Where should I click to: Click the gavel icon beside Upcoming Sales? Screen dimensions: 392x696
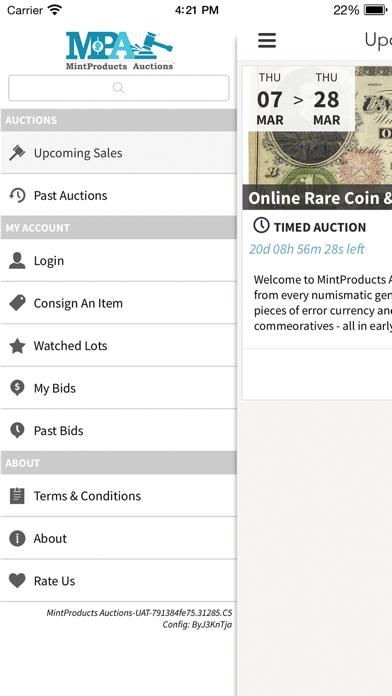17,153
